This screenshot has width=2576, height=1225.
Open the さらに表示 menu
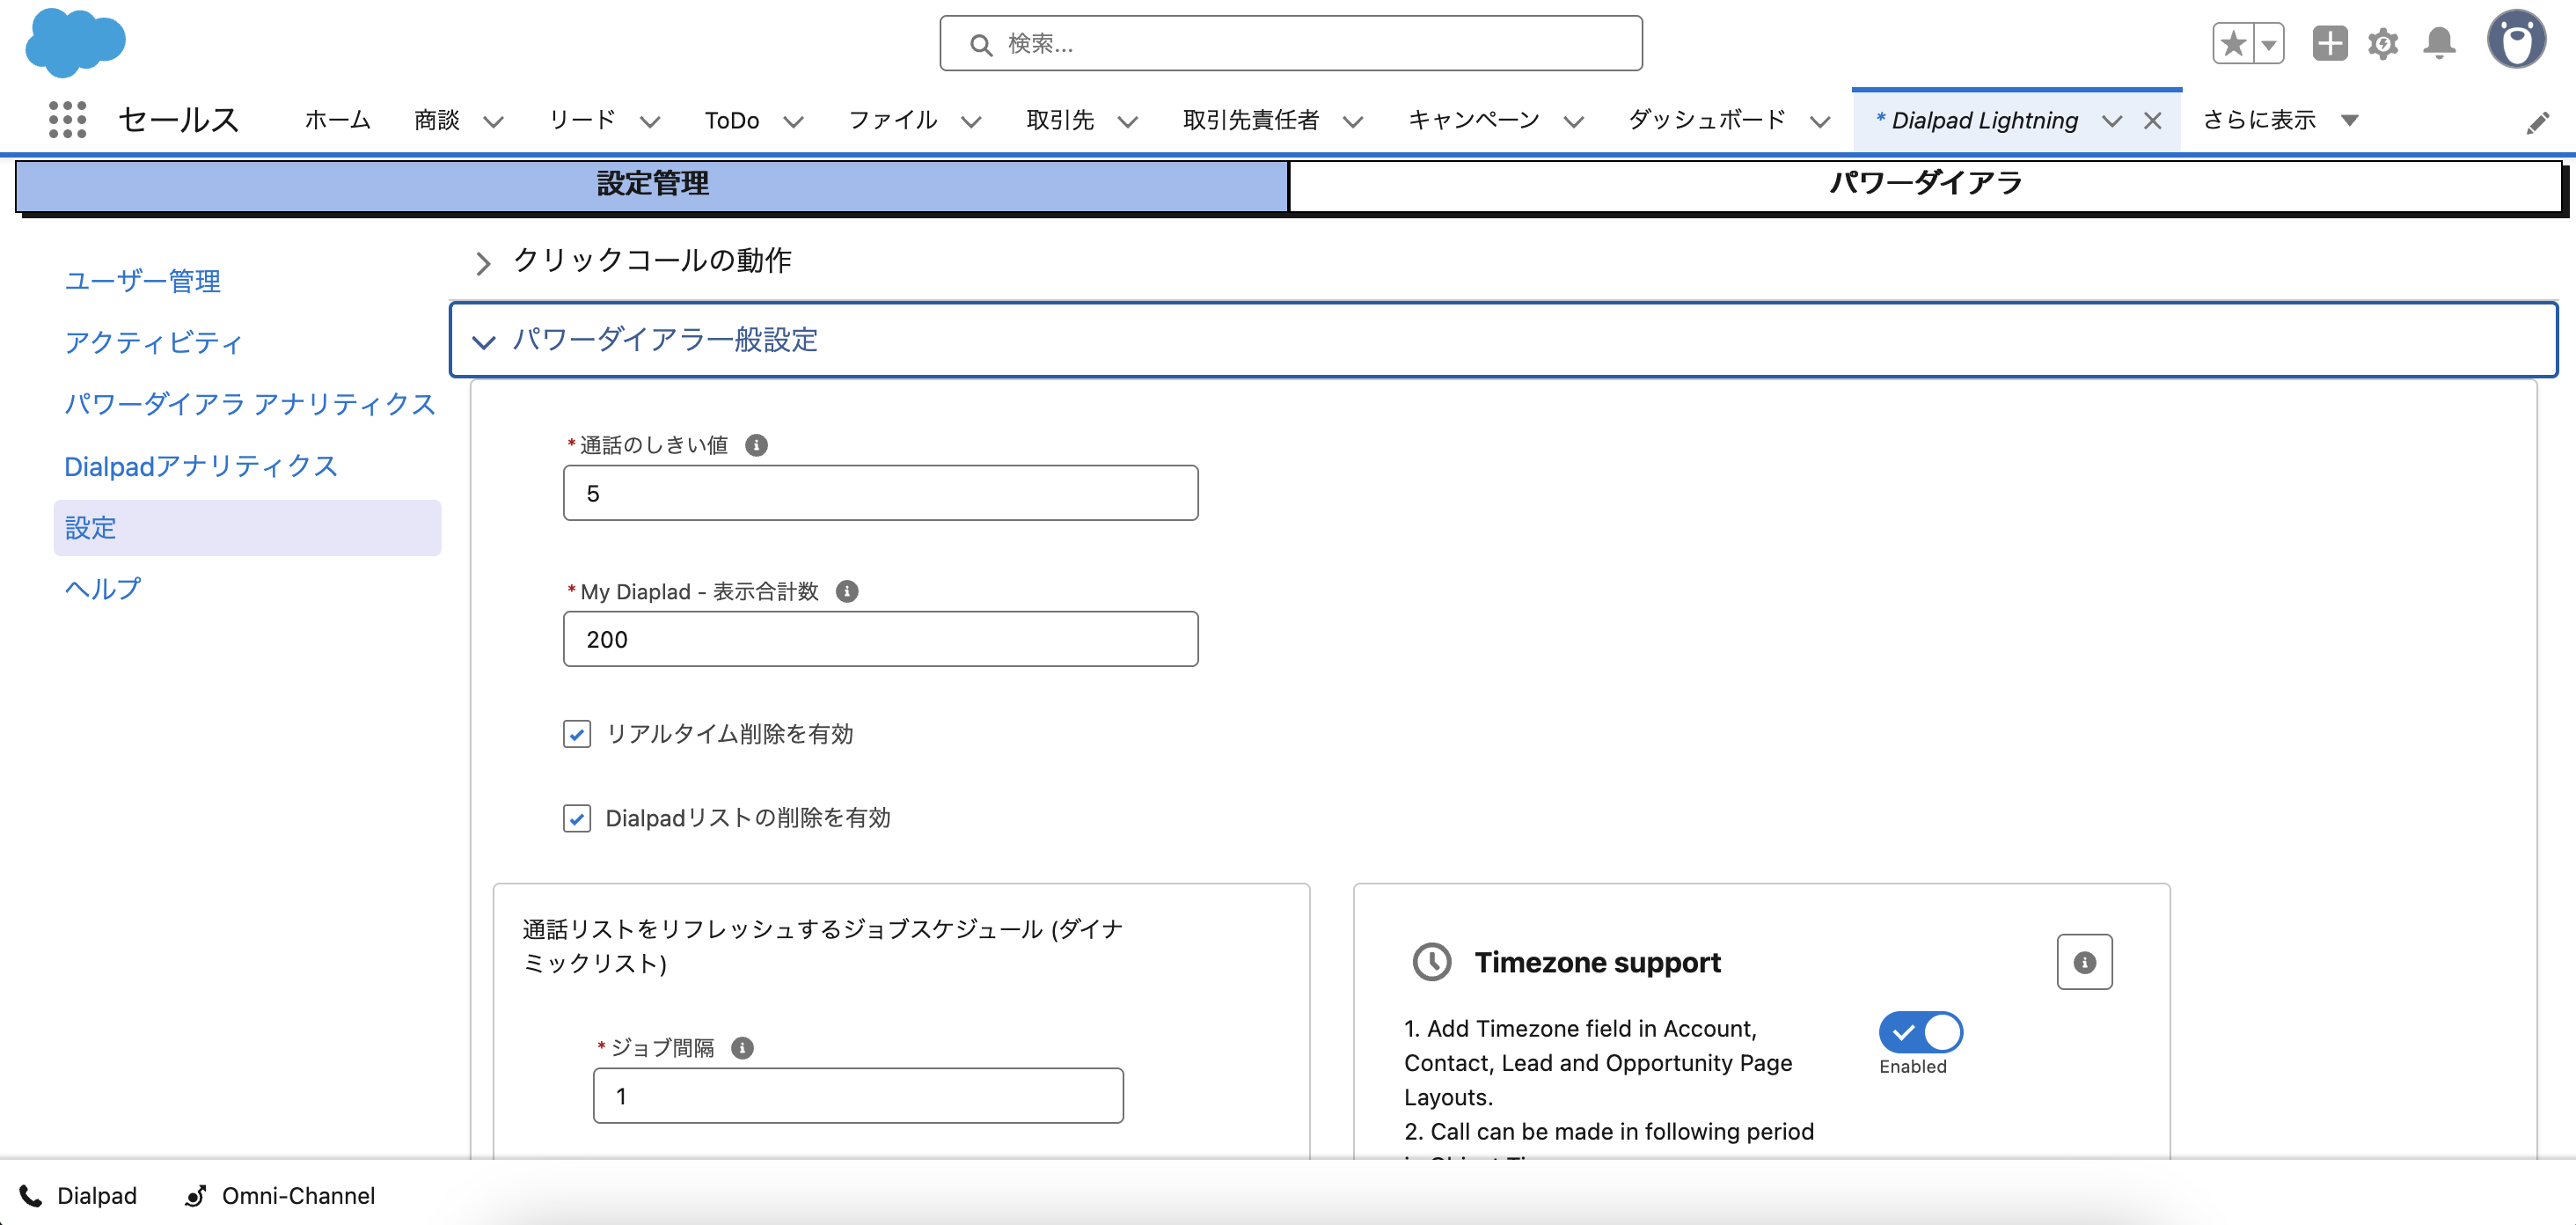2280,120
